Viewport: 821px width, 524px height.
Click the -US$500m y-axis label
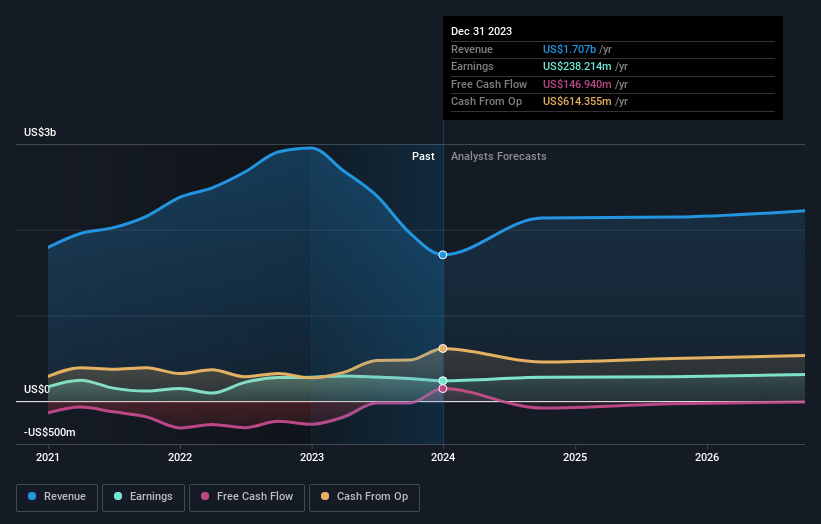(50, 432)
